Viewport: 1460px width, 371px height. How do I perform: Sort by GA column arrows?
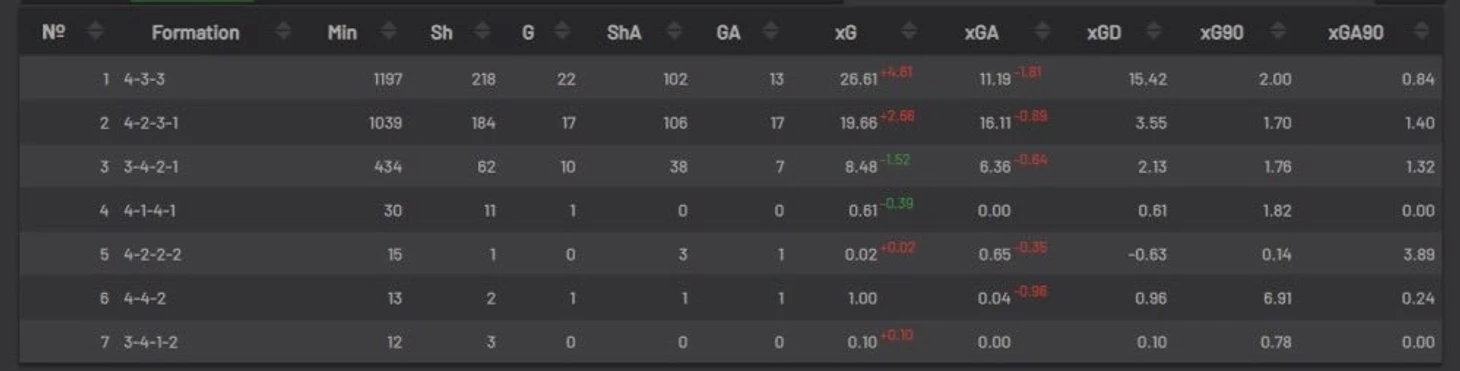coord(770,32)
